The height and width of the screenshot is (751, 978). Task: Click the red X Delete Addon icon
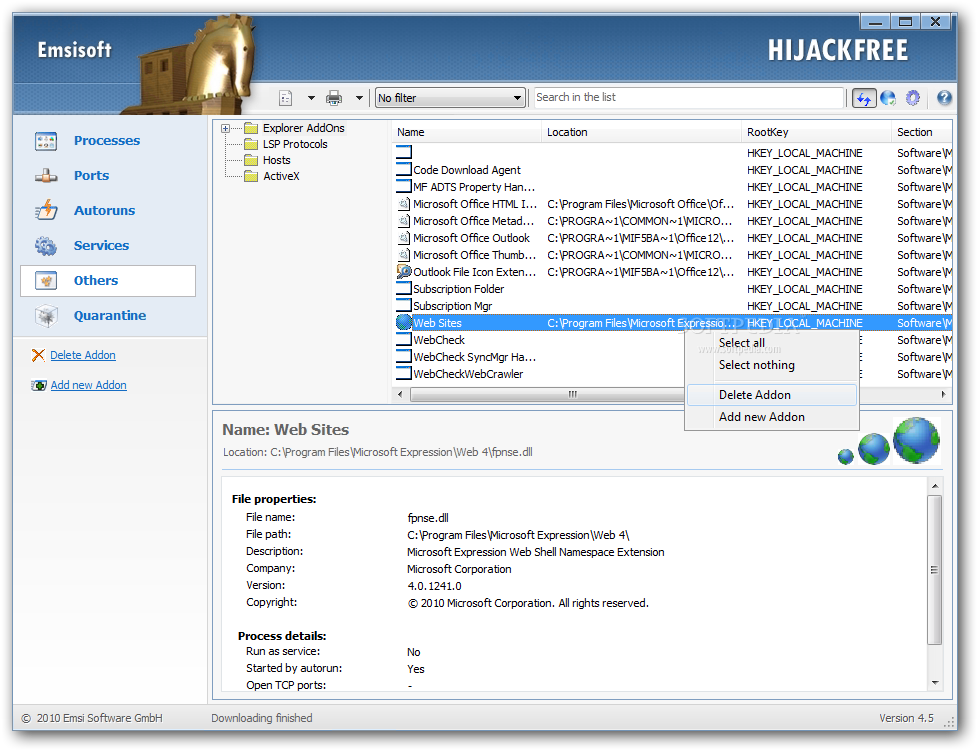38,355
